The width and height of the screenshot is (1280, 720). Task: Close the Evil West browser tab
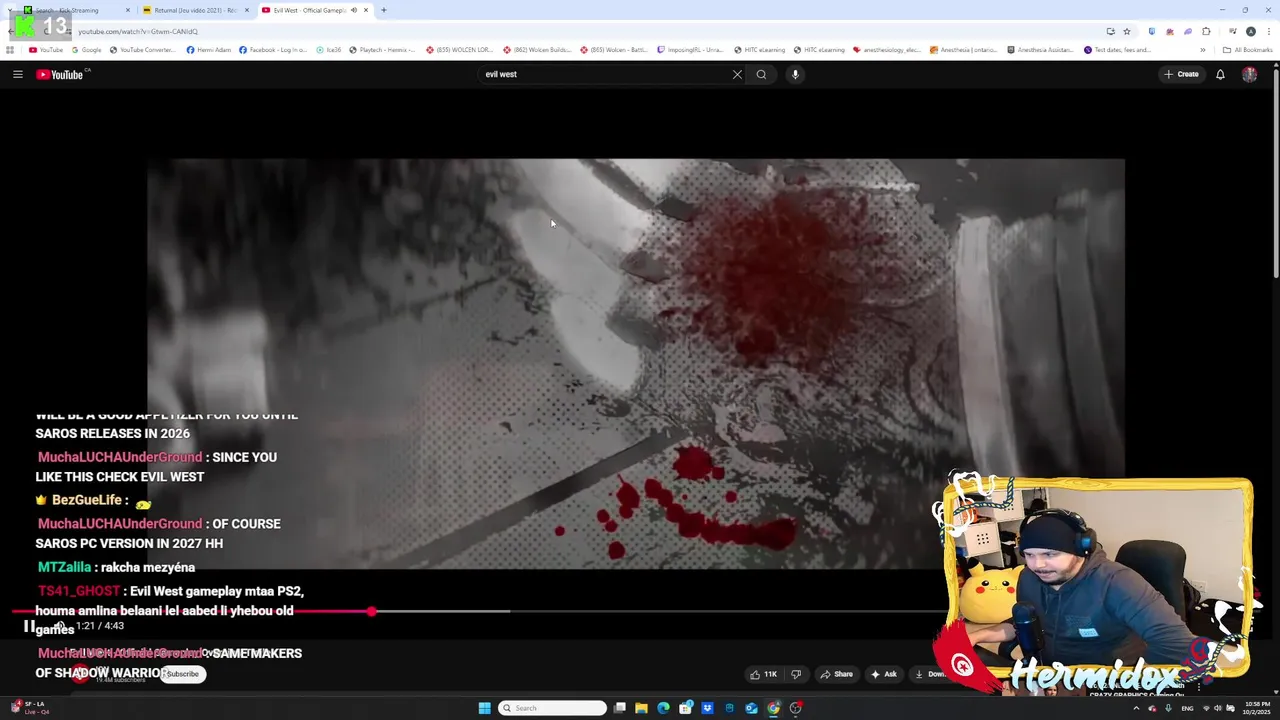[366, 10]
